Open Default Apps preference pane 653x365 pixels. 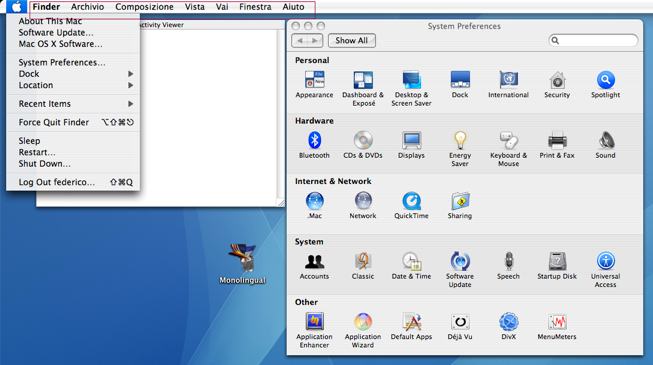411,326
